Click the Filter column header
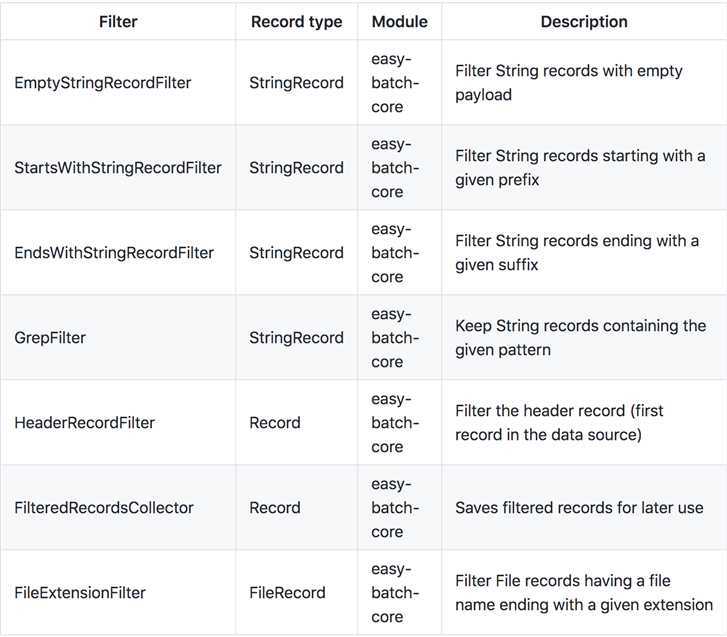 (x=118, y=22)
